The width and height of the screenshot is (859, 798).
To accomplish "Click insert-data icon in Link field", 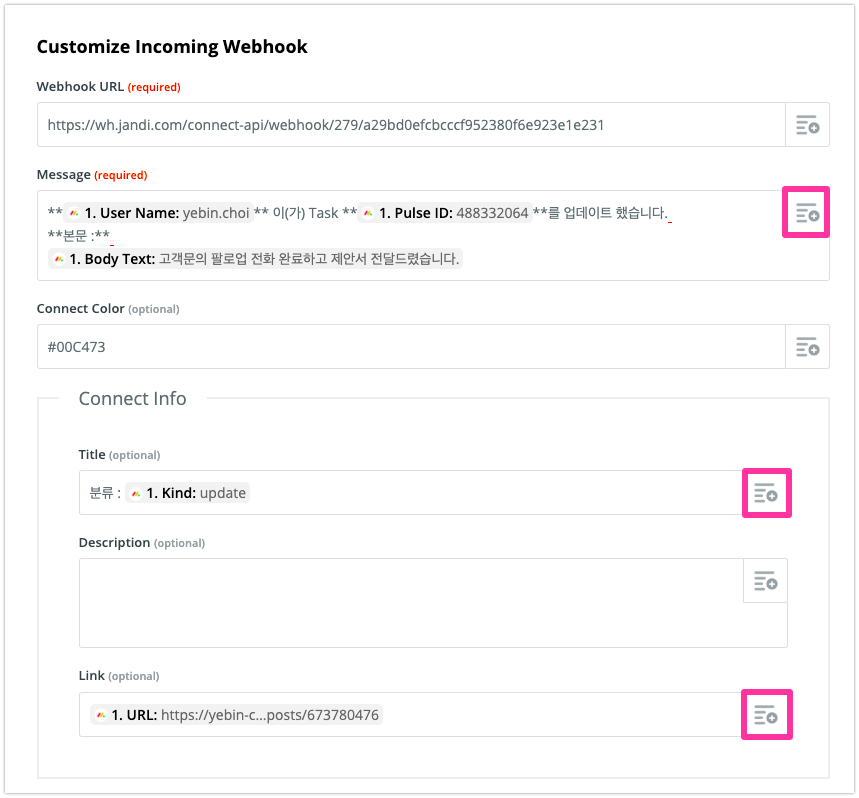I will 766,714.
